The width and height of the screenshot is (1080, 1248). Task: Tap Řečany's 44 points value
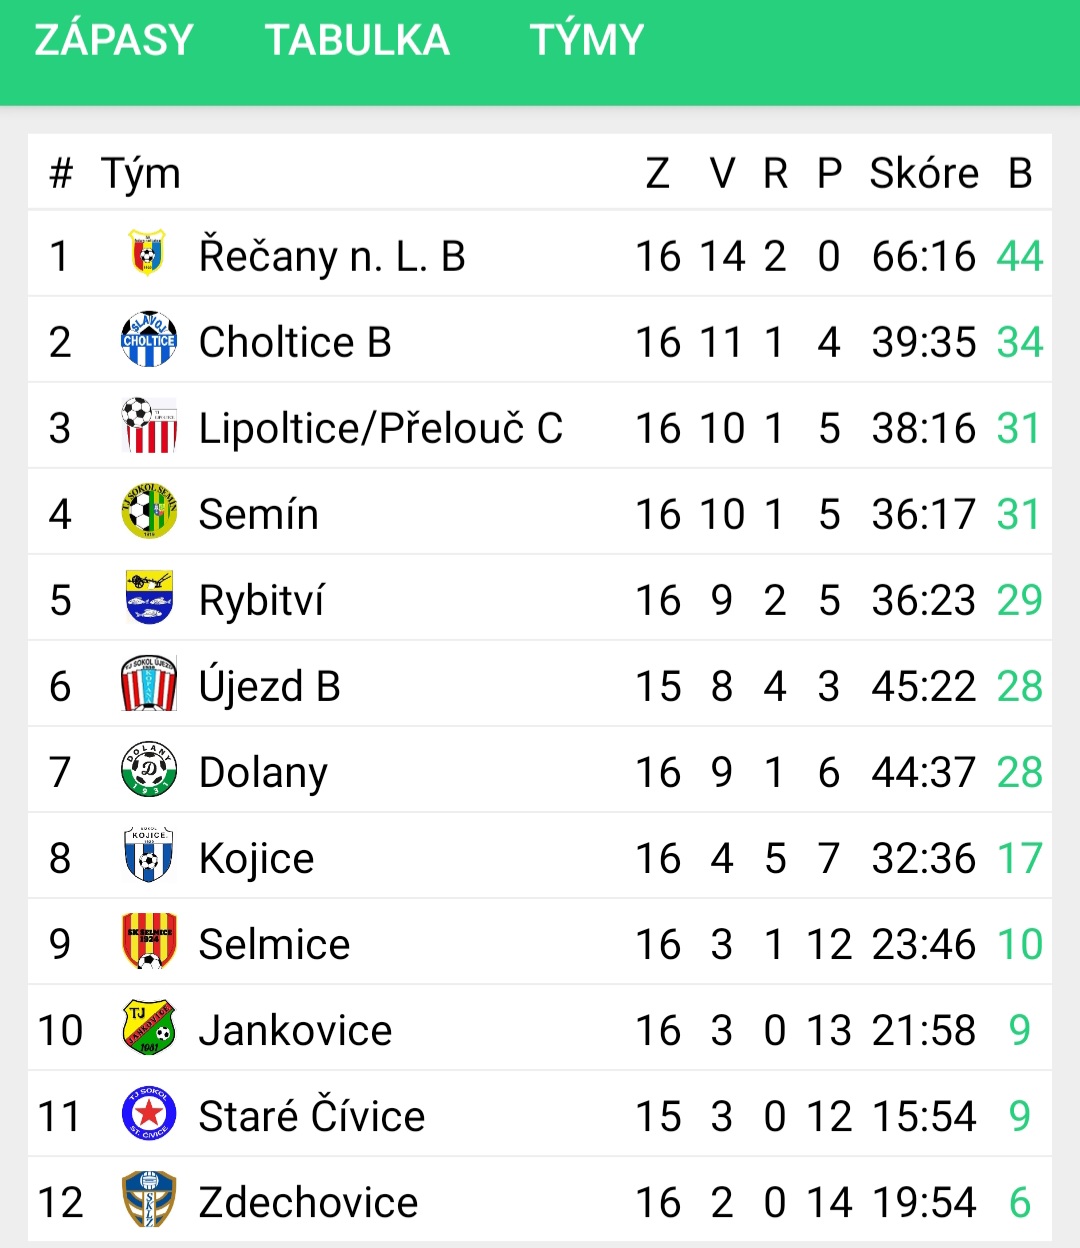click(1020, 256)
